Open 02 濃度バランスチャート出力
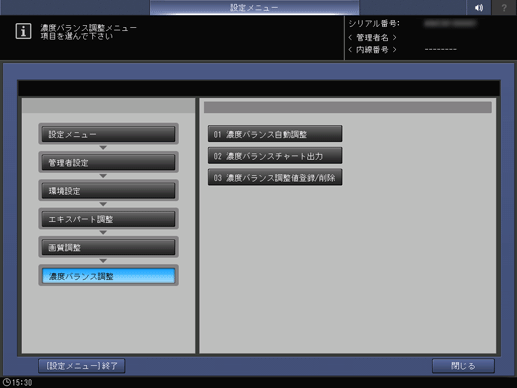Image resolution: width=517 pixels, height=388 pixels. 275,156
